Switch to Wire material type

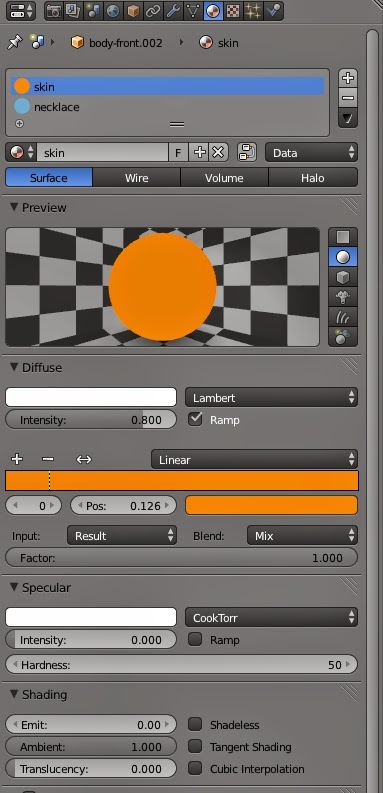tap(136, 178)
